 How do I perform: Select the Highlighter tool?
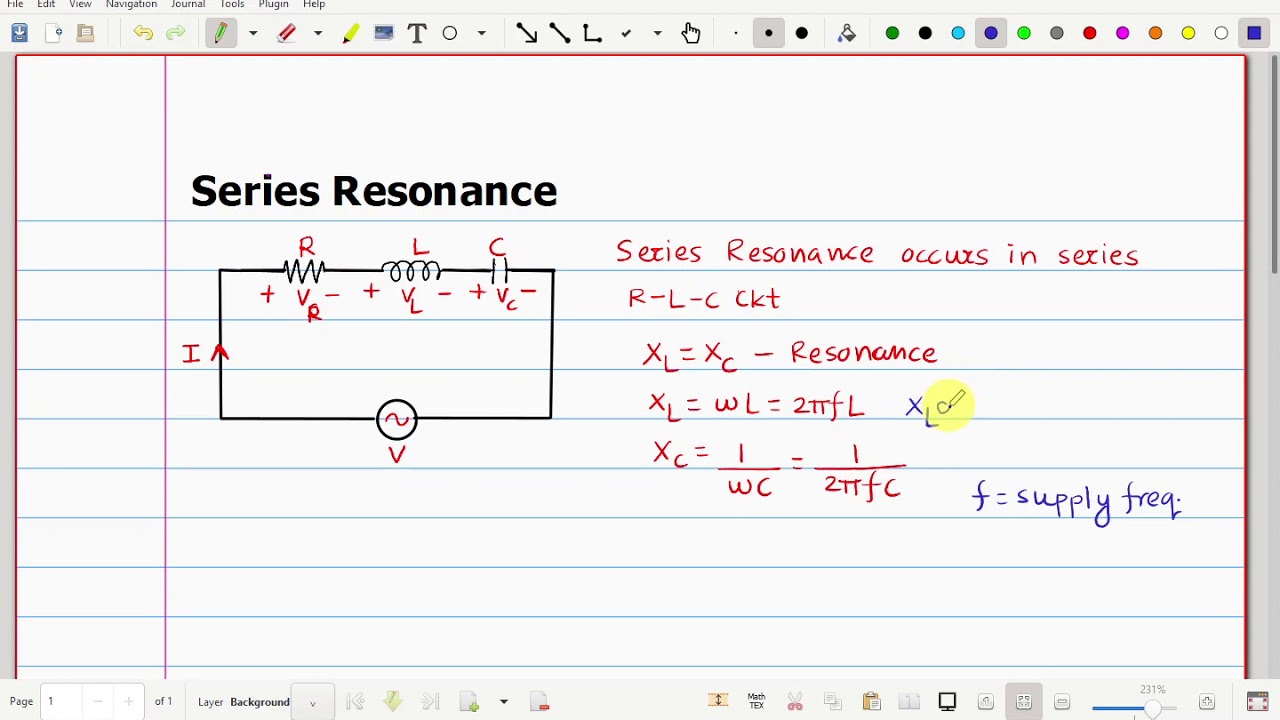351,33
